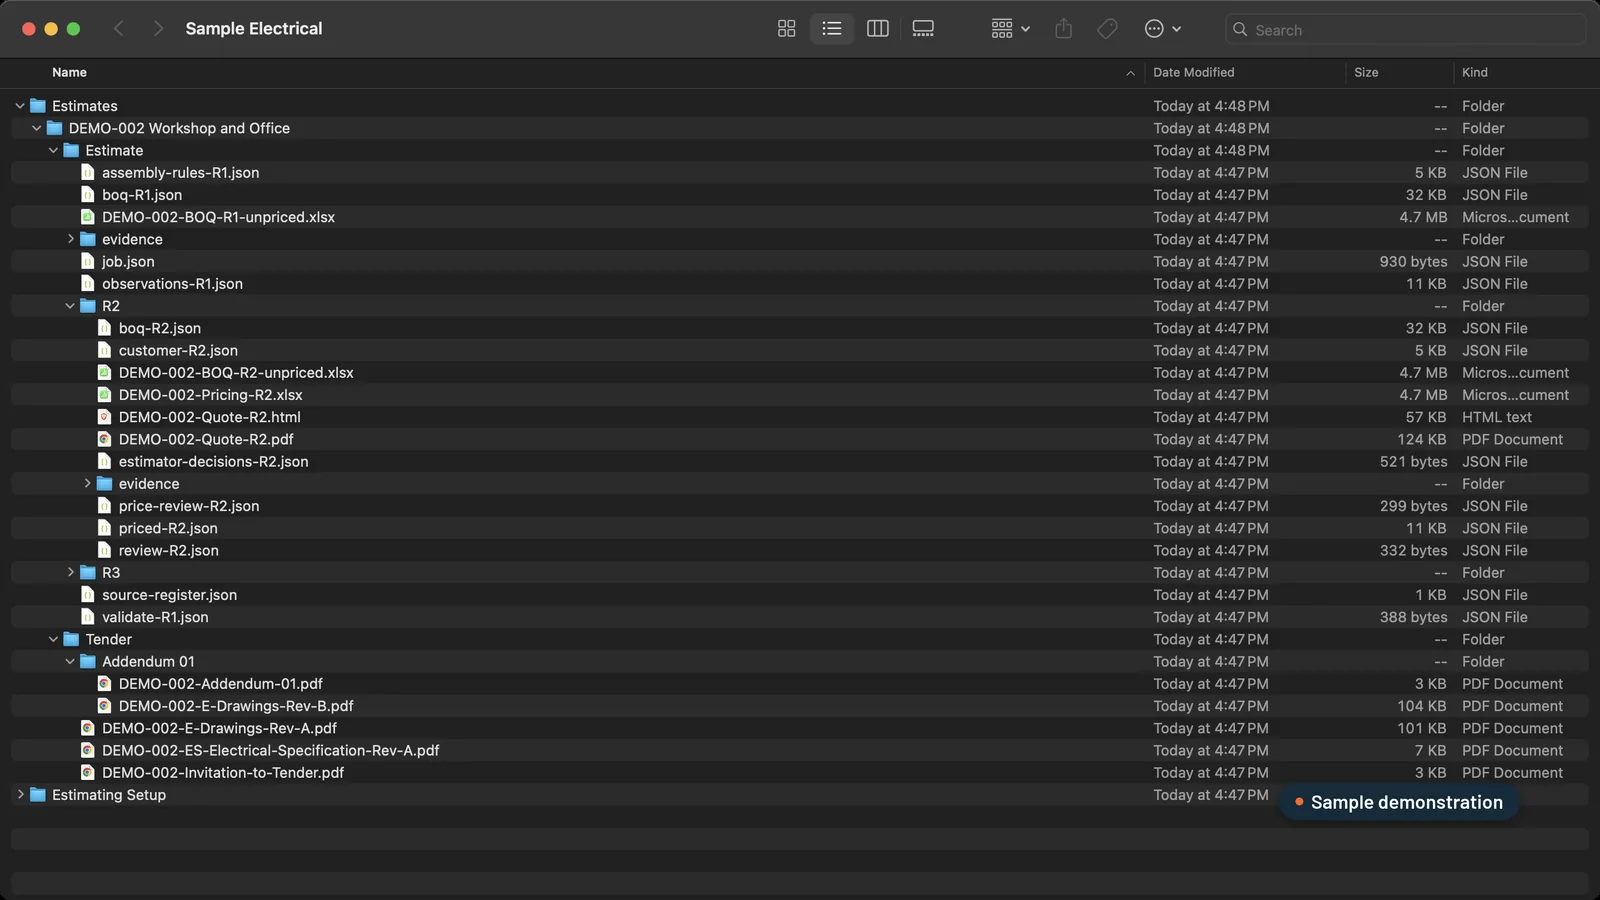Sort by the Size column header
1600x900 pixels.
pyautogui.click(x=1366, y=72)
